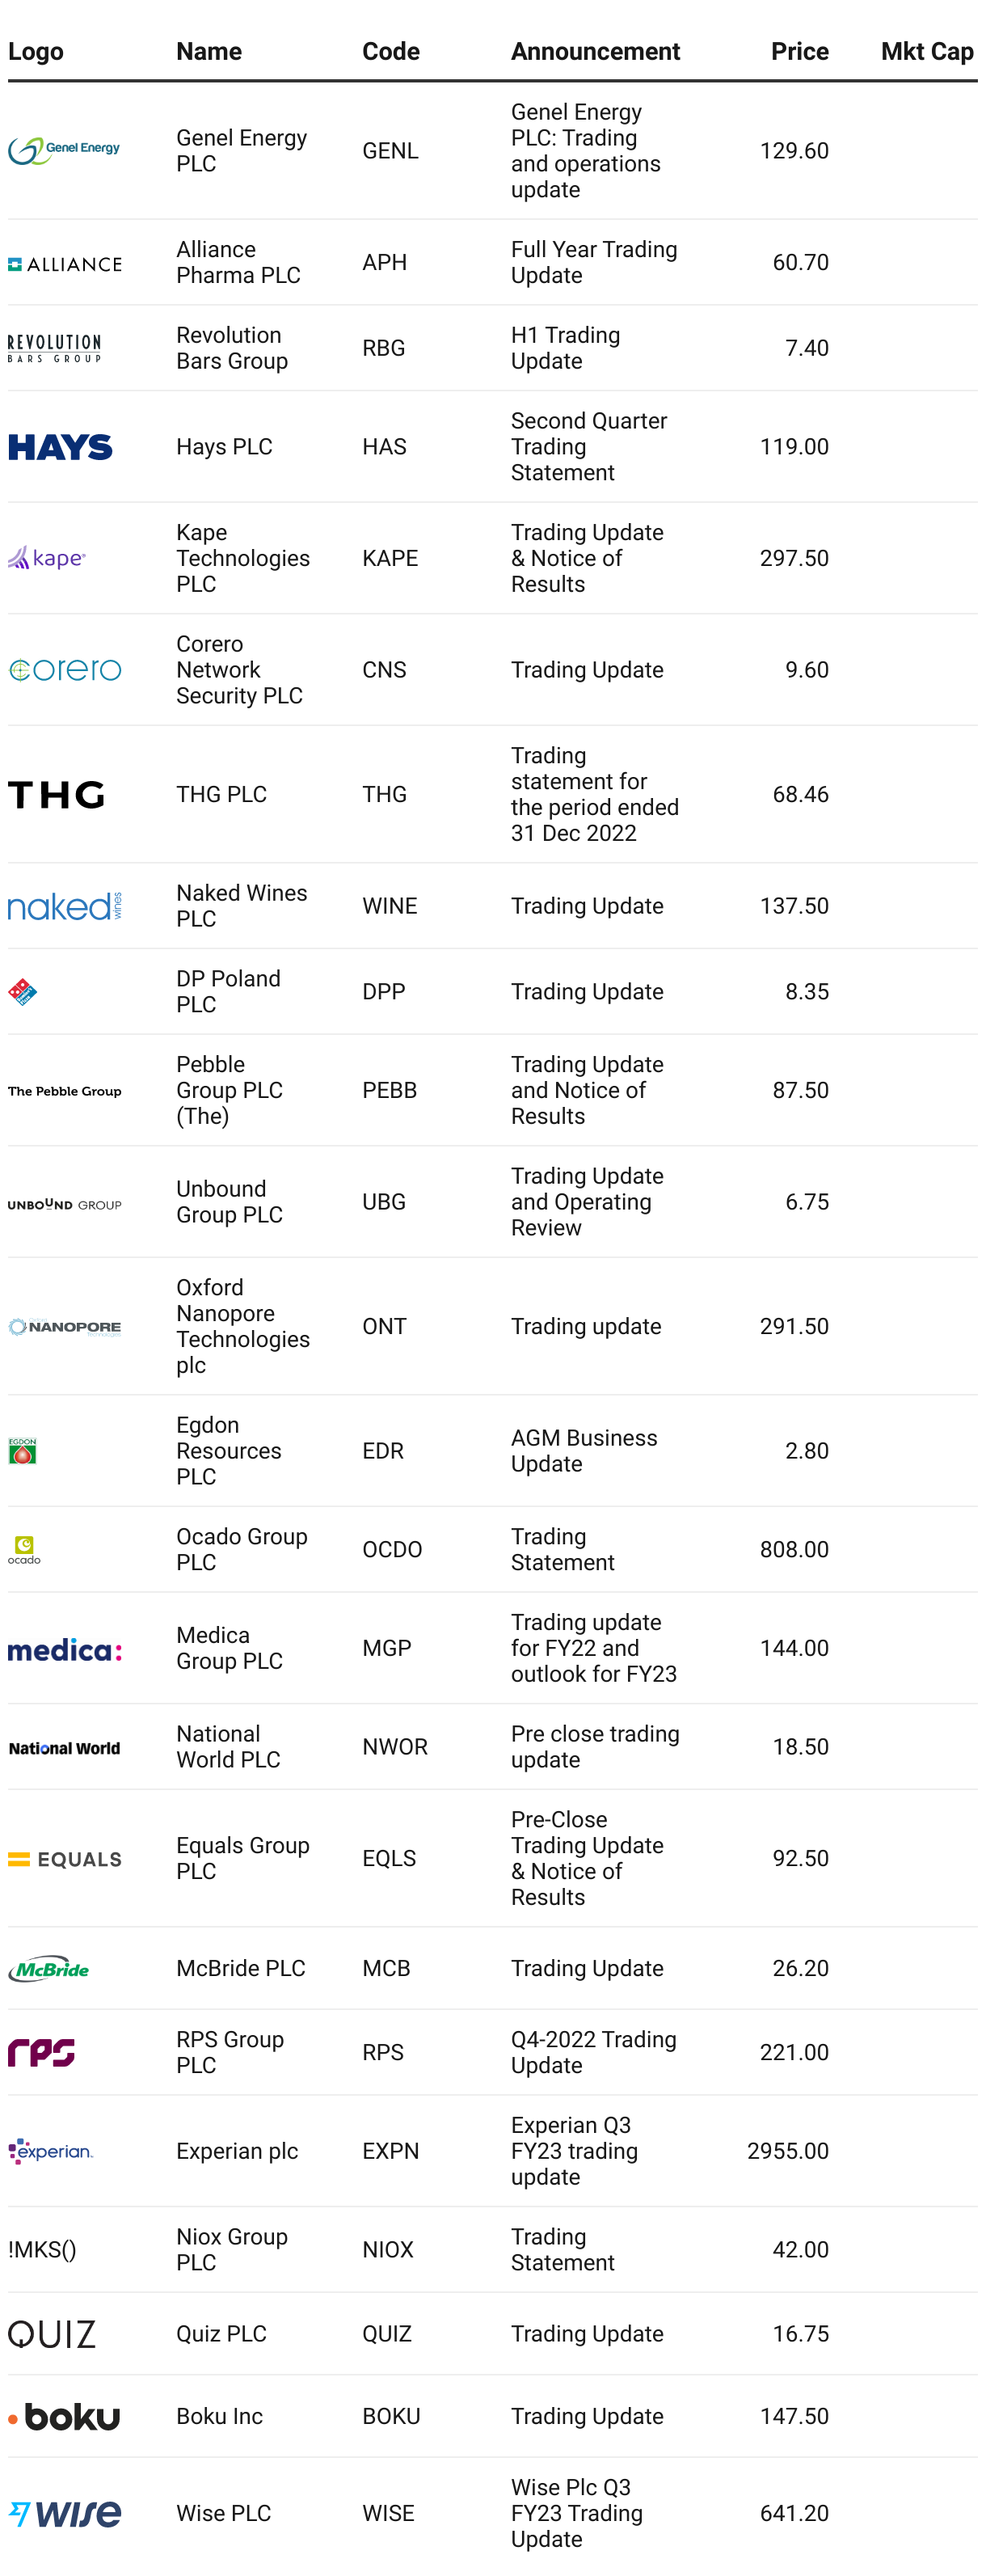The image size is (986, 2576).
Task: Sort the table by Name header
Action: click(209, 51)
